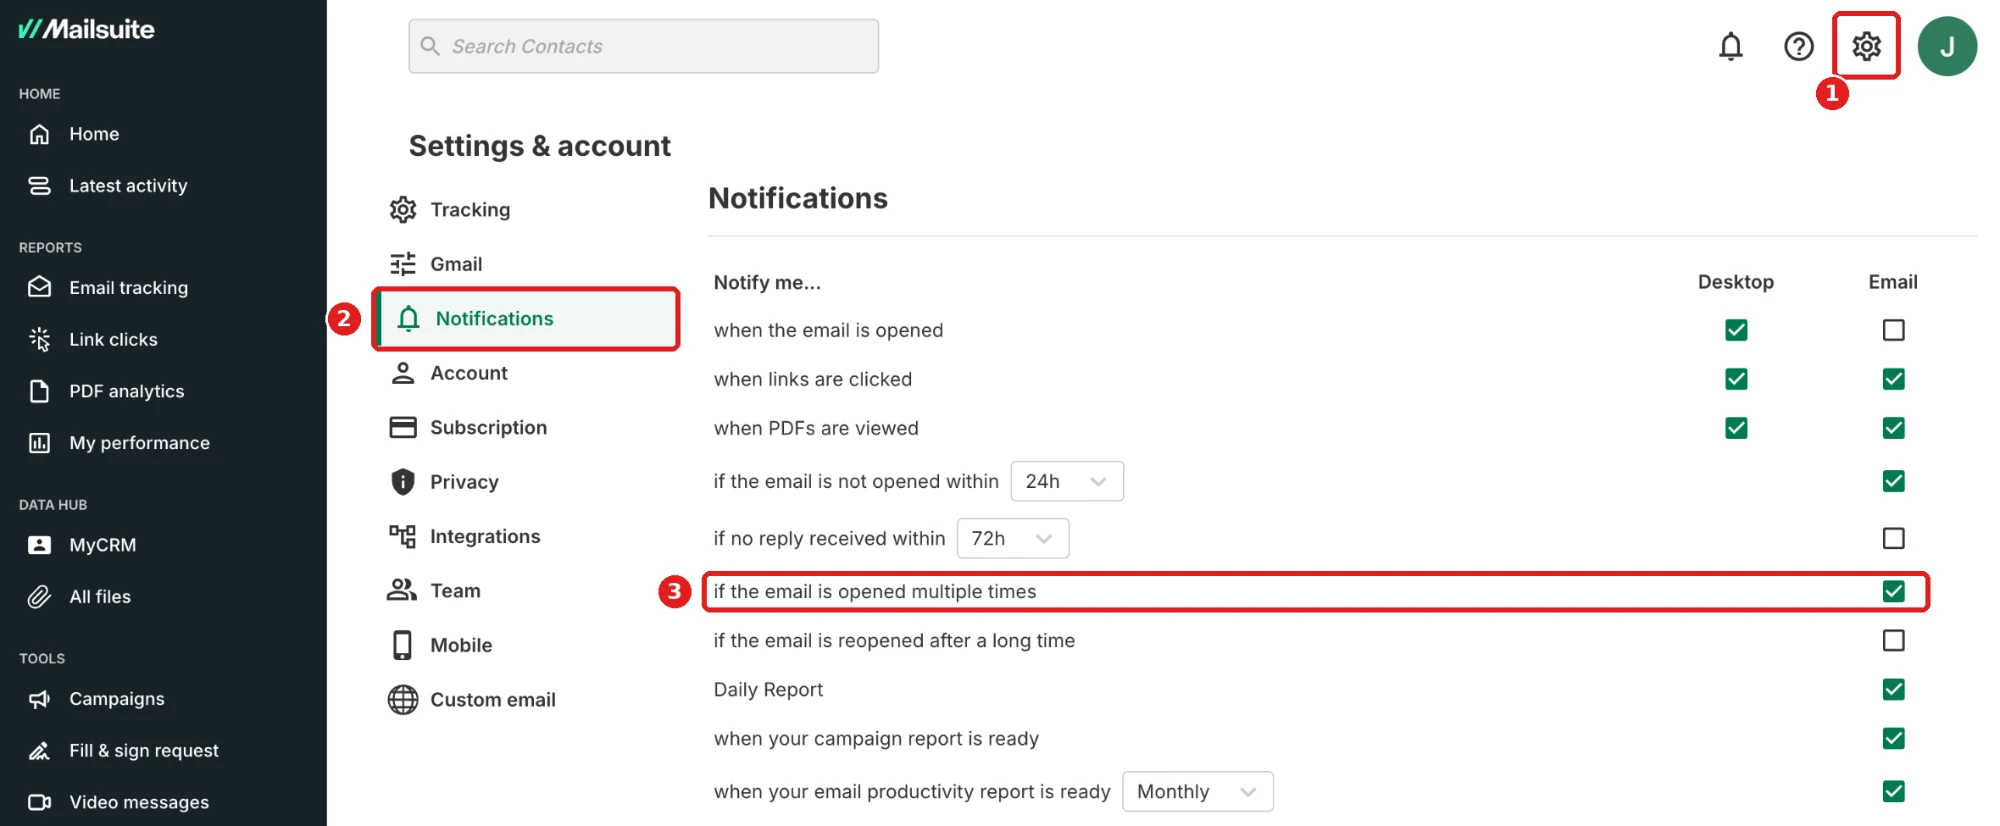Screen dimensions: 2000x826
Task: Open Integrations settings section
Action: [x=485, y=537]
